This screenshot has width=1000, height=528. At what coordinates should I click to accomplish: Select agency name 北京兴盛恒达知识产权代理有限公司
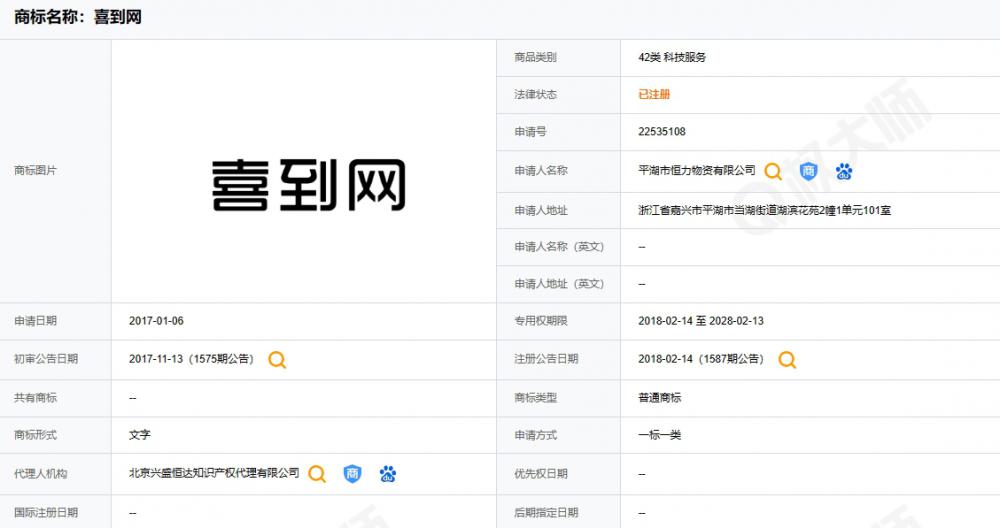214,473
